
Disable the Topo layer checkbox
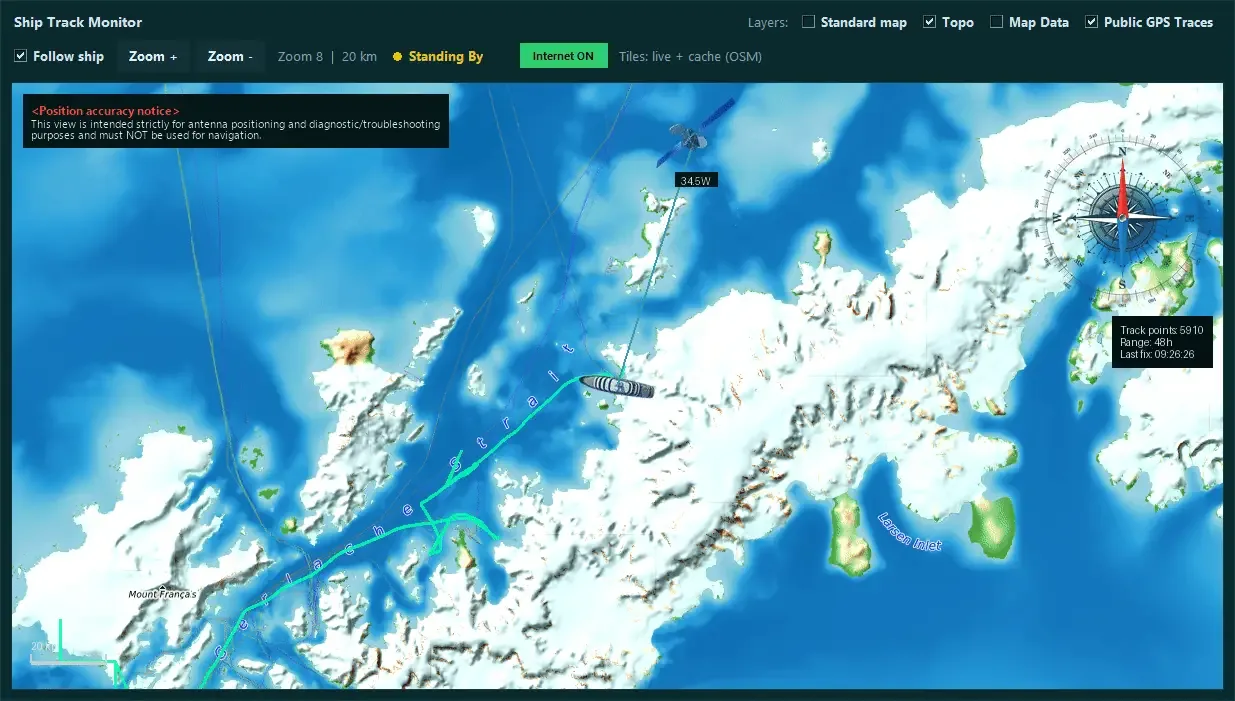point(930,22)
